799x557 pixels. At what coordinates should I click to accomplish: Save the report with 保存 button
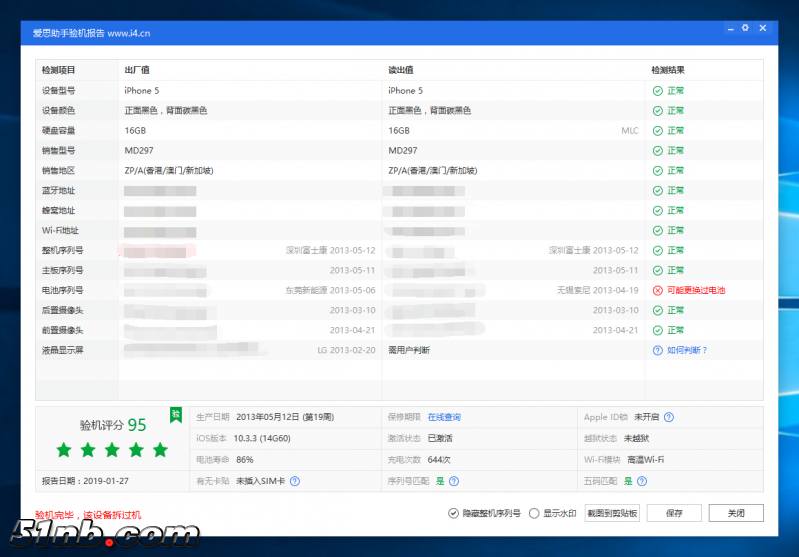pos(674,513)
